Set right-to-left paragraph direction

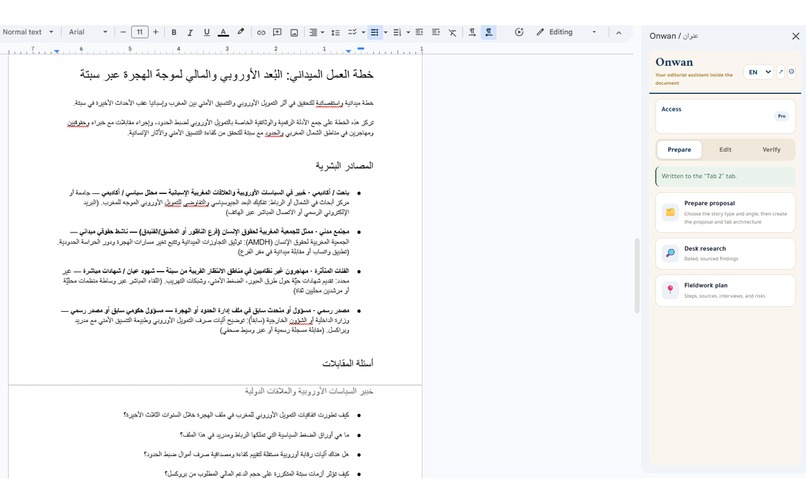tap(488, 32)
